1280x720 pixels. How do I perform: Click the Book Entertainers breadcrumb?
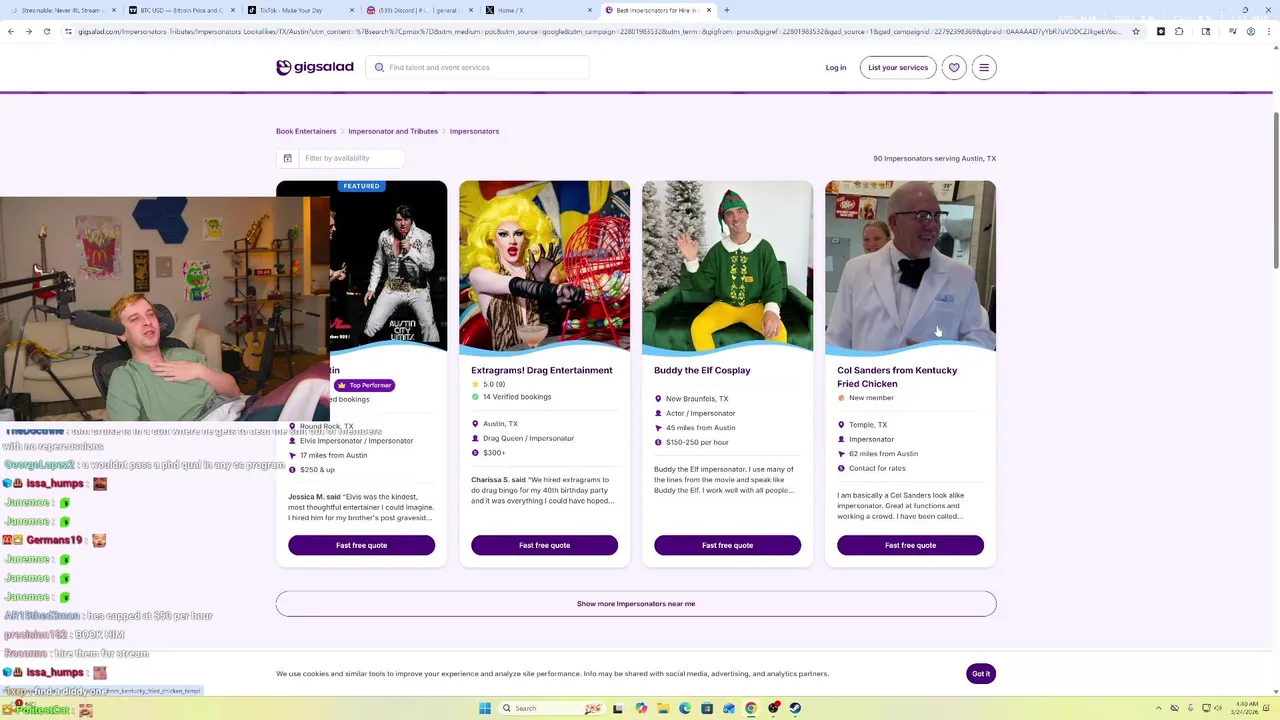[306, 131]
